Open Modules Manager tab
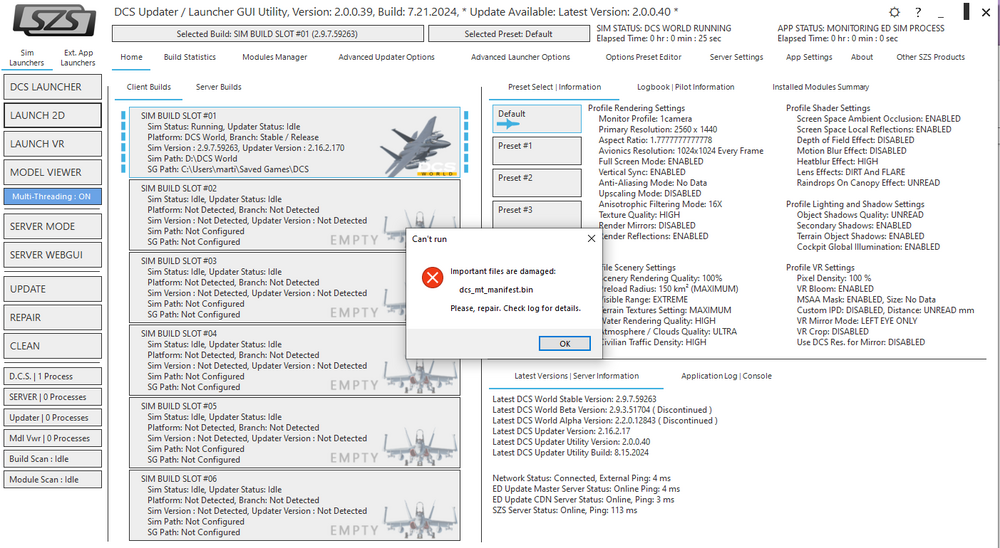Image resolution: width=1000 pixels, height=548 pixels. click(x=274, y=57)
